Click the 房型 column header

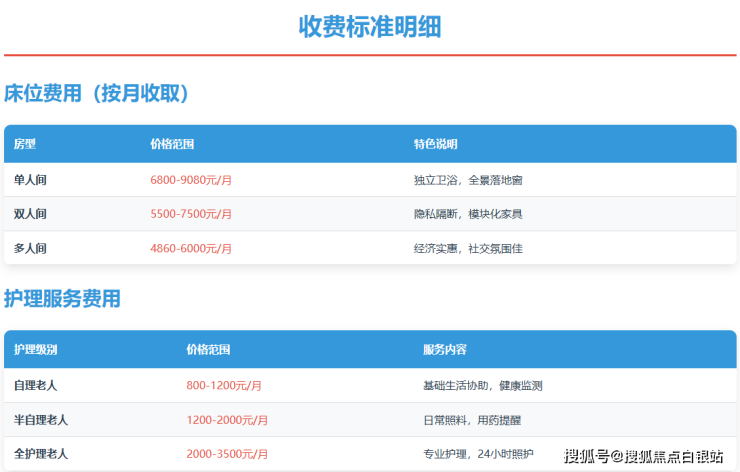25,144
